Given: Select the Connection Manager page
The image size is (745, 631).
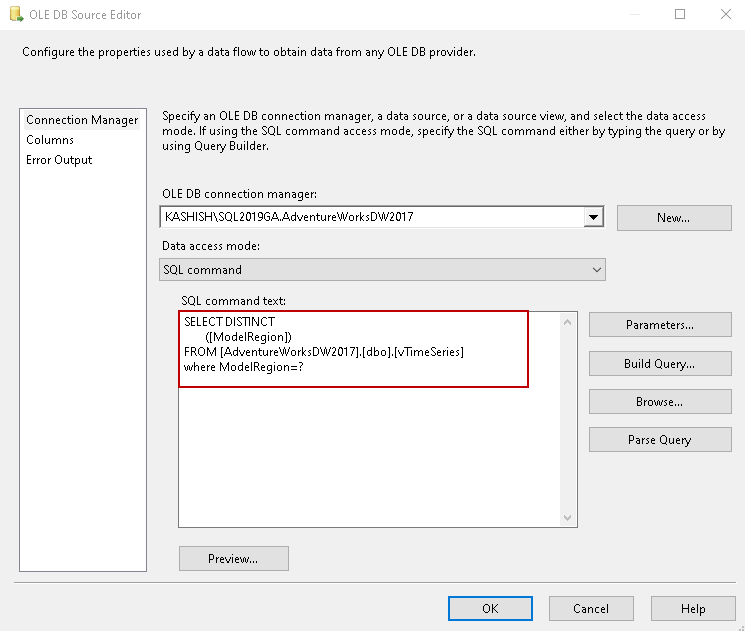Looking at the screenshot, I should click(82, 120).
